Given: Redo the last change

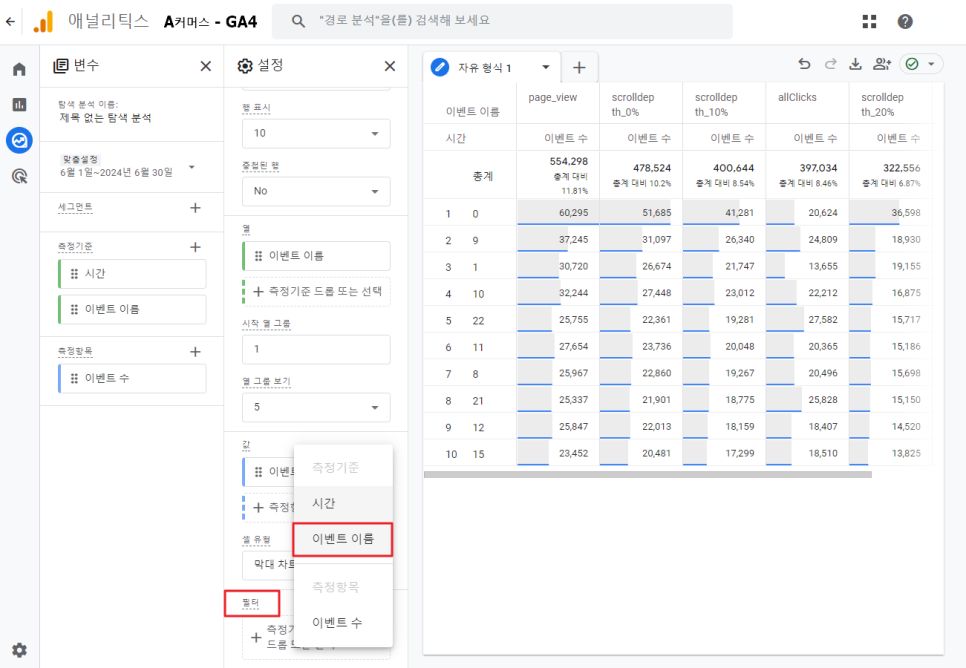Looking at the screenshot, I should (x=830, y=63).
